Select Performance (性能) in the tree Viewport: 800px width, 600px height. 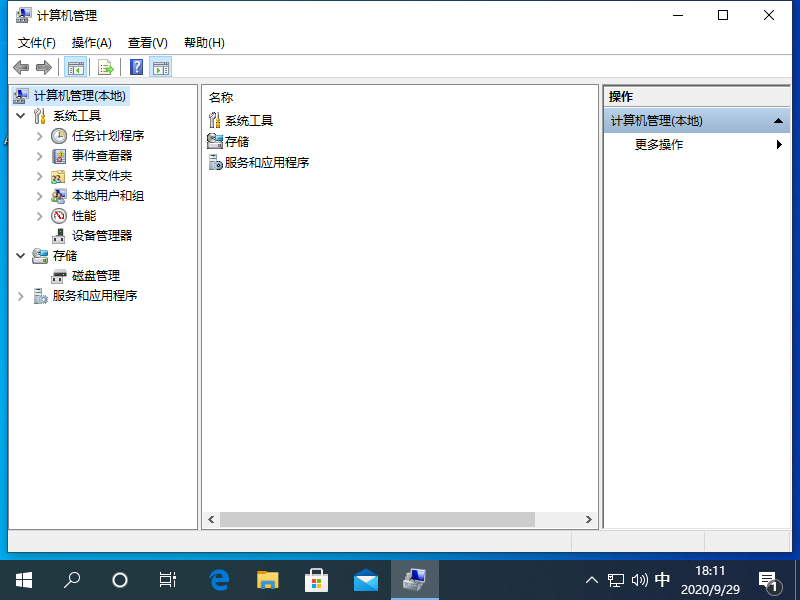pos(85,215)
